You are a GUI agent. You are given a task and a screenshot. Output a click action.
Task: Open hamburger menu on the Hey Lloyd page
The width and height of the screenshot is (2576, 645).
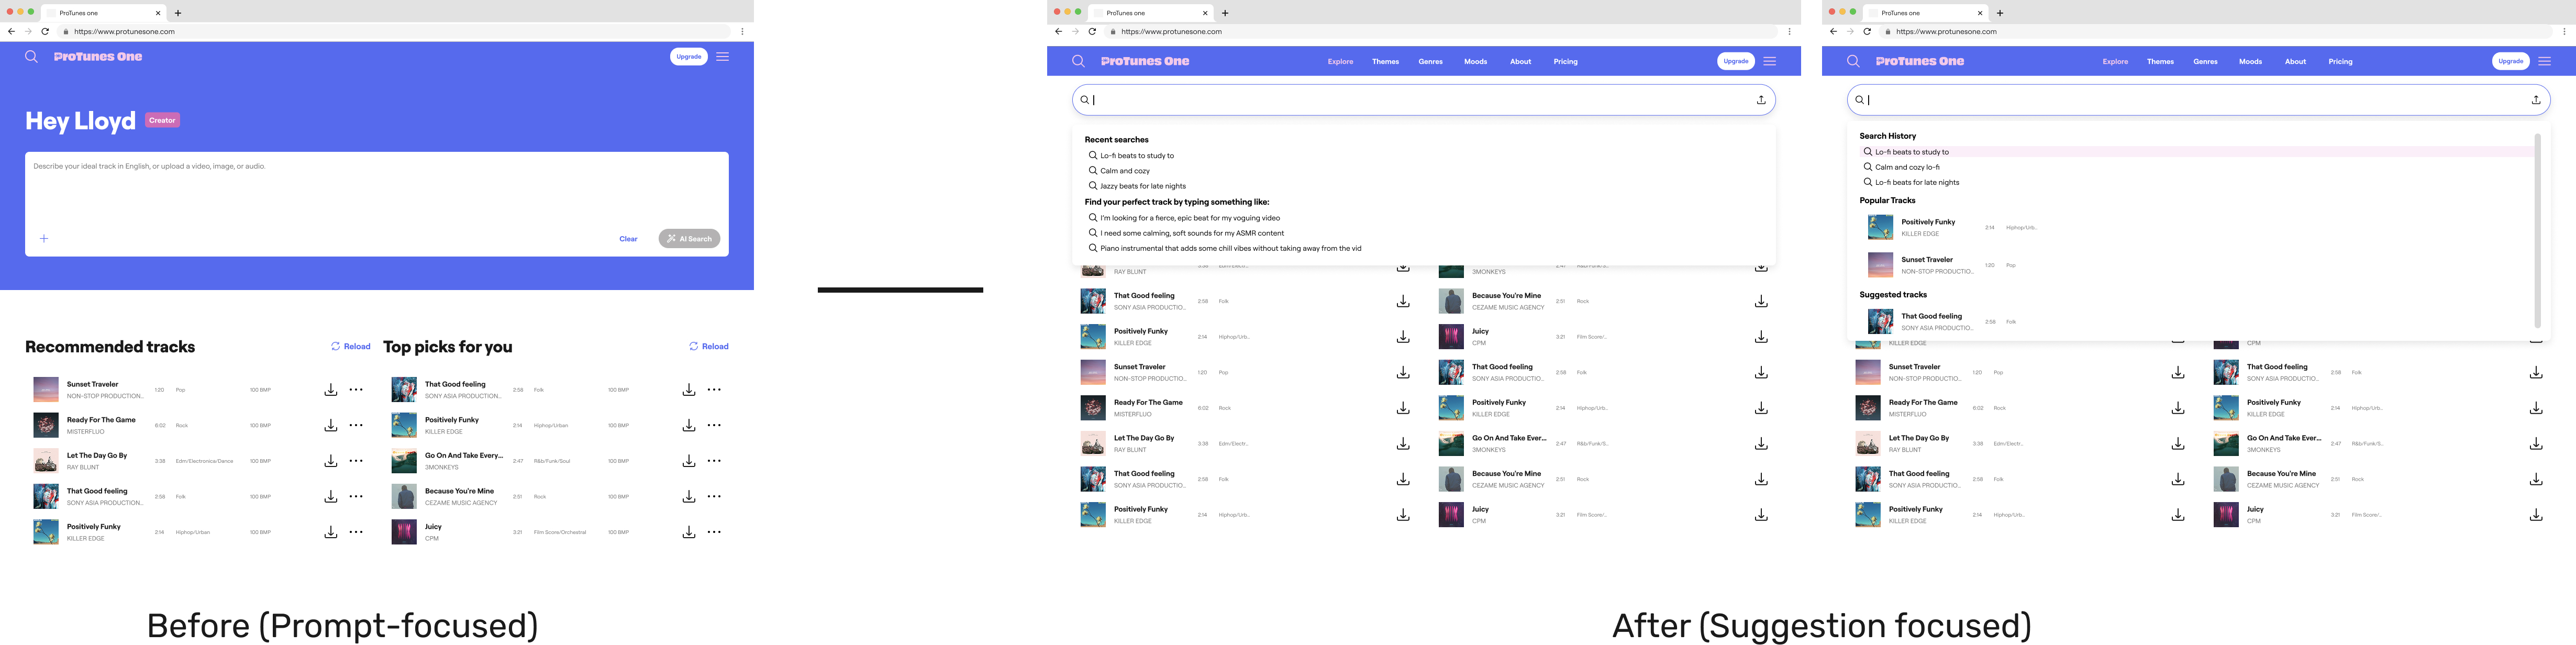722,57
